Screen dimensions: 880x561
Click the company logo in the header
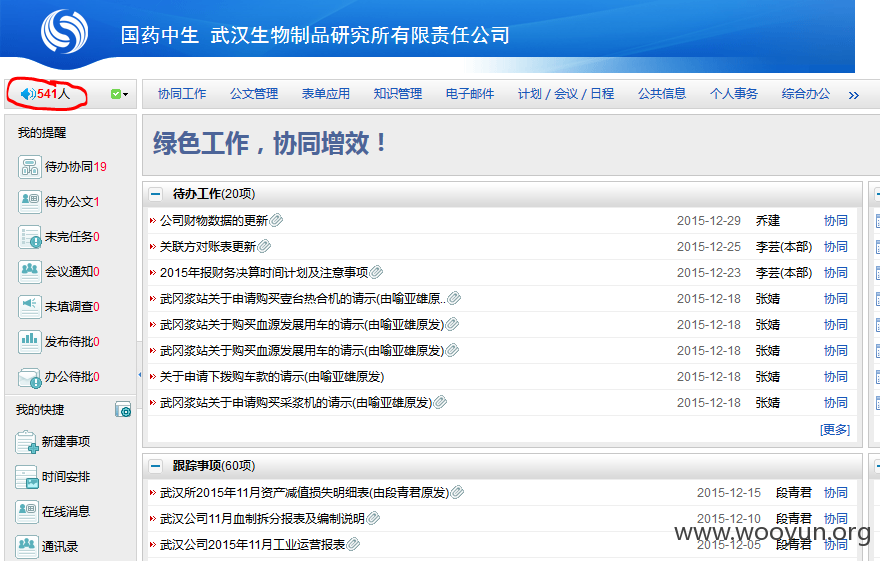point(65,32)
